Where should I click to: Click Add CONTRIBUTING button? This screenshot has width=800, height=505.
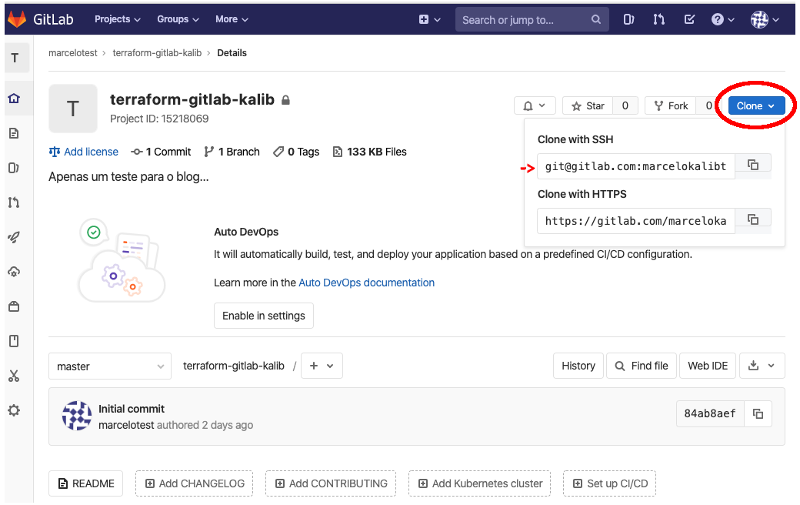point(331,483)
